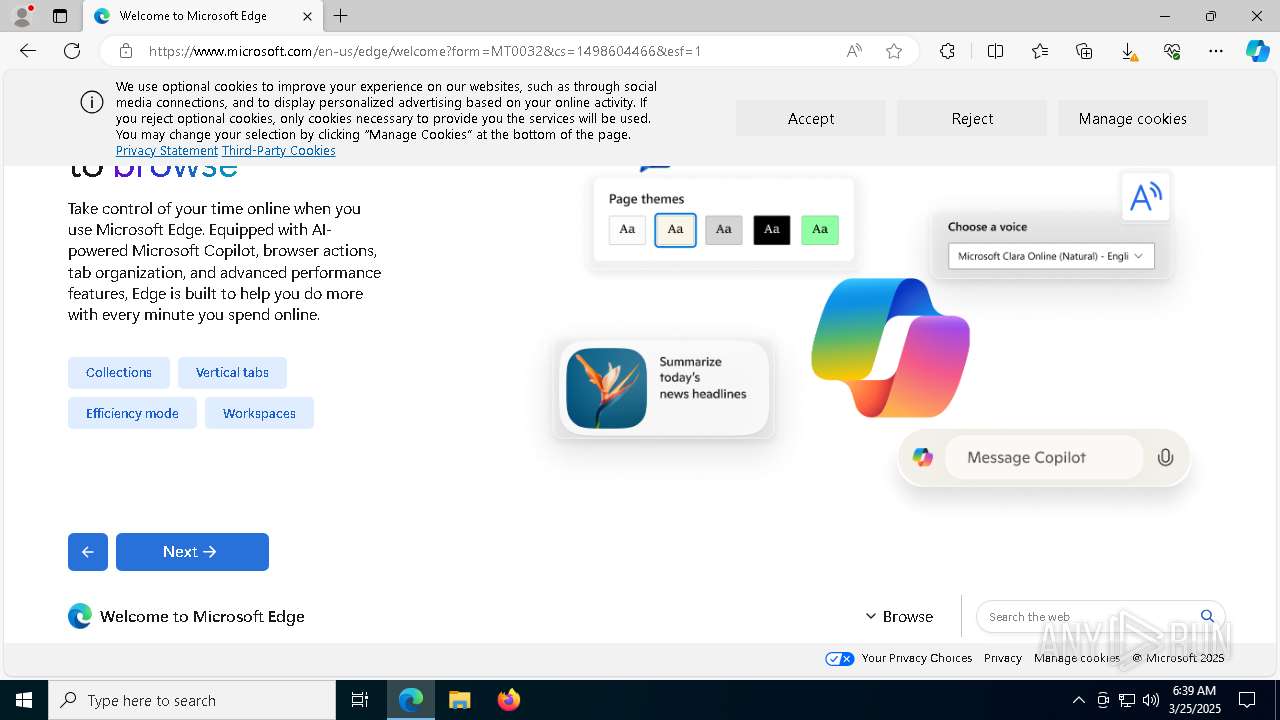The height and width of the screenshot is (720, 1280).
Task: Expand the Browse footer menu
Action: [899, 616]
